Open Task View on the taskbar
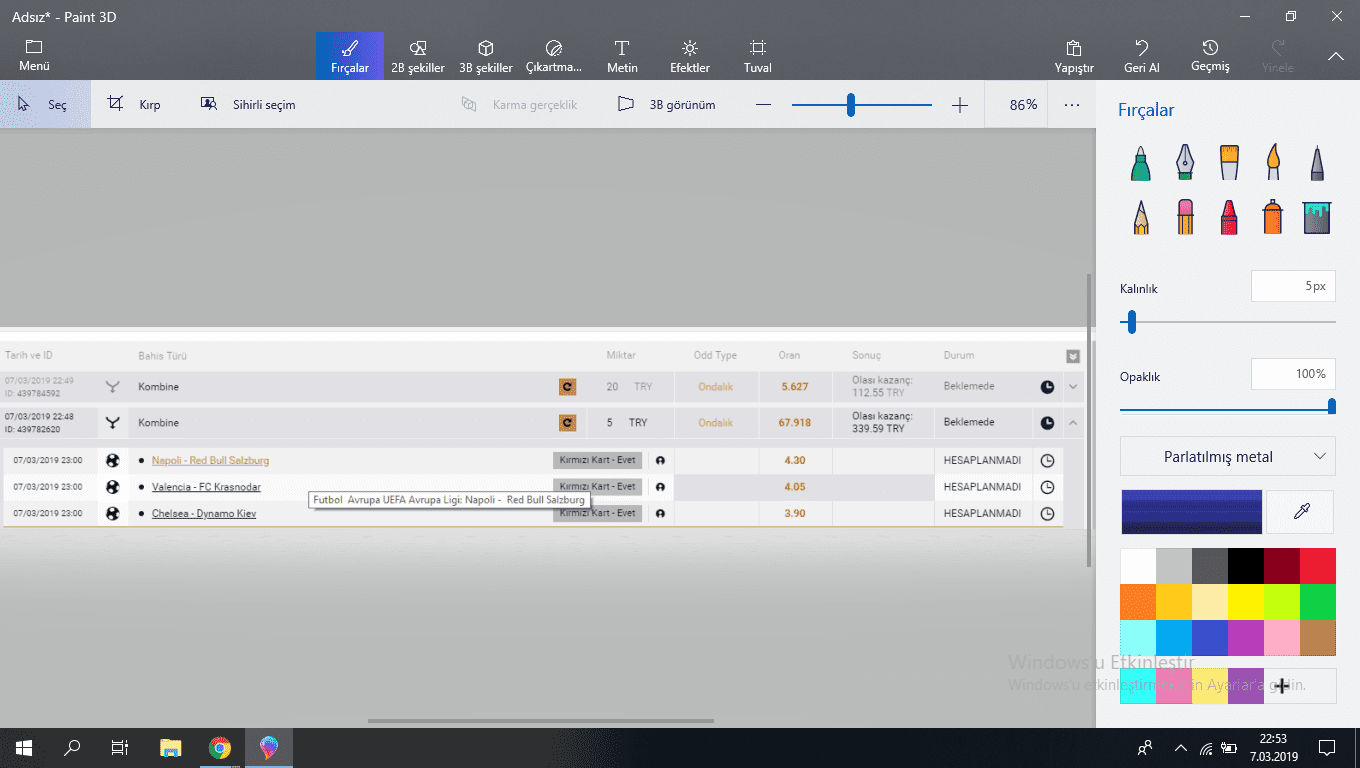The height and width of the screenshot is (768, 1360). coord(120,748)
